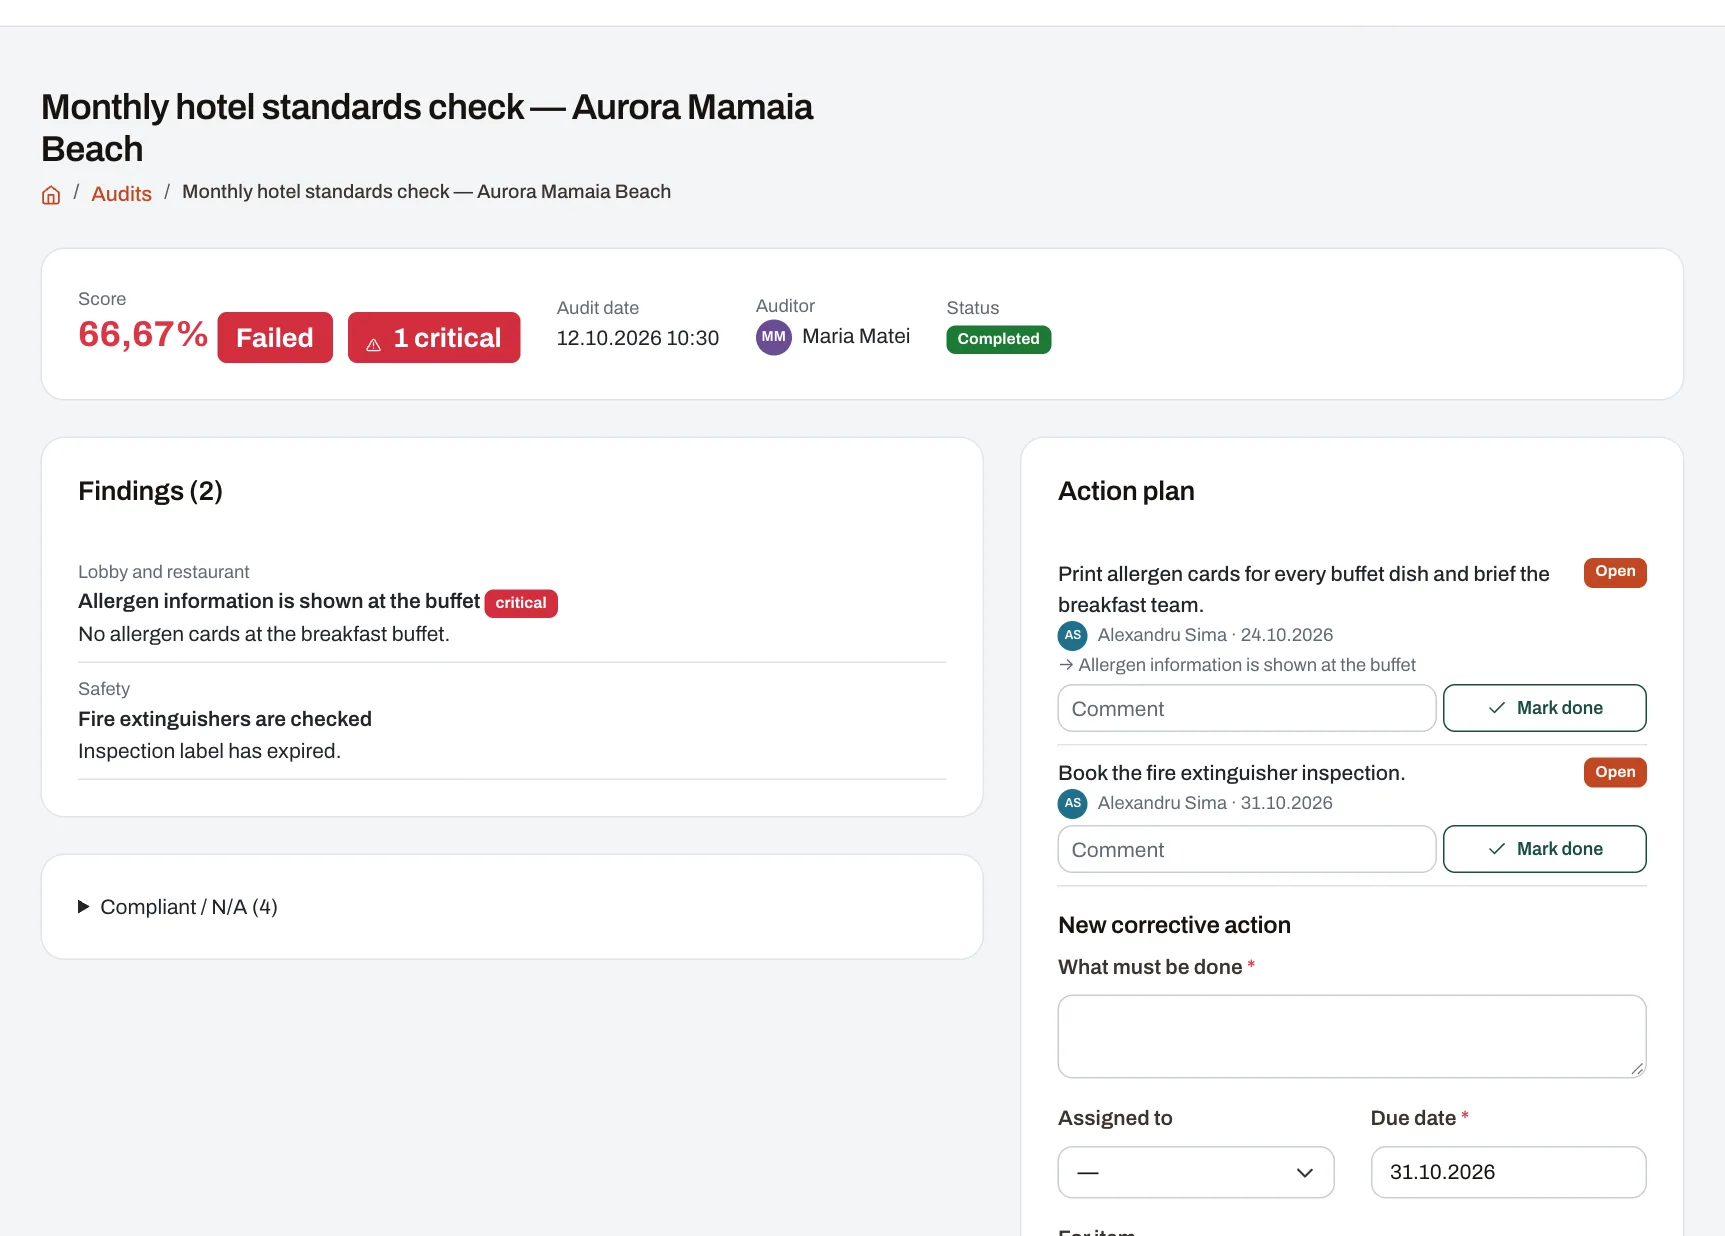Mark fire extinguisher inspection as done
The image size is (1725, 1236).
[1544, 849]
